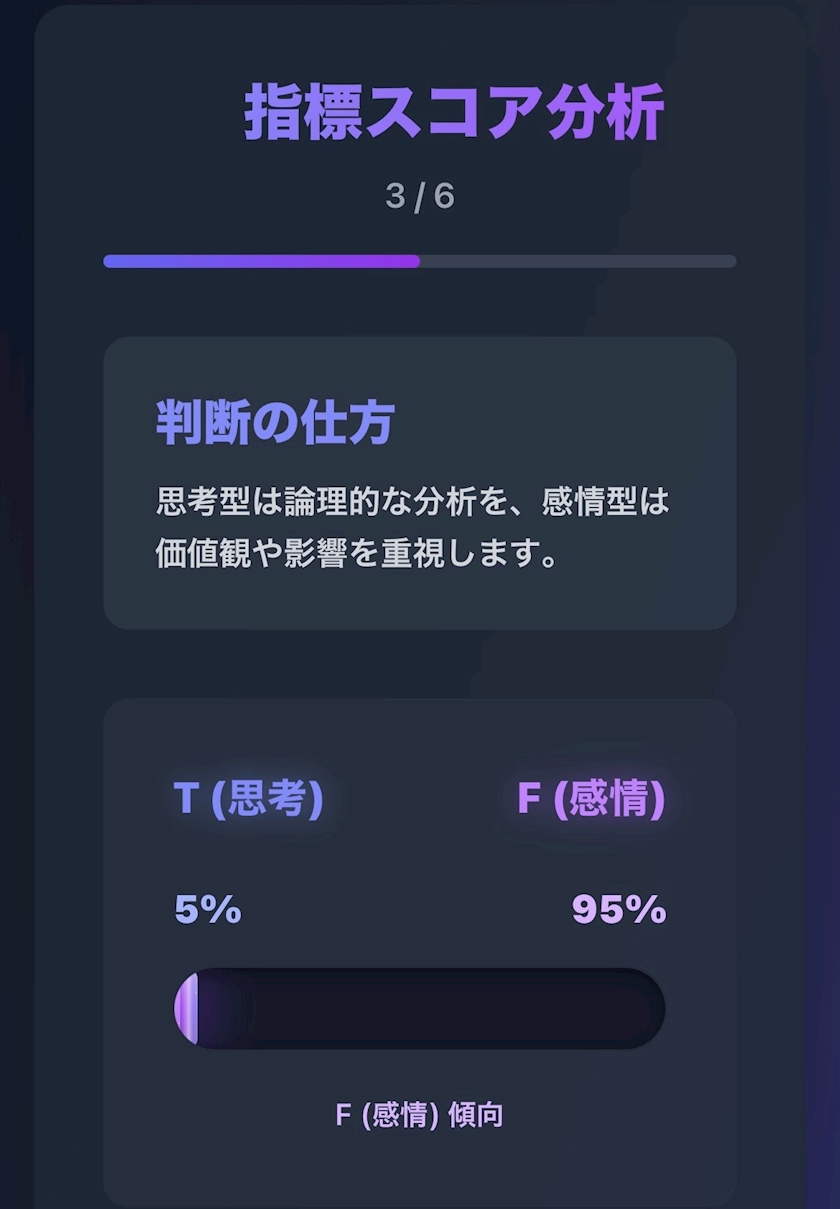Select the 判断の仕方 section heading
This screenshot has height=1209, width=840.
[x=274, y=422]
